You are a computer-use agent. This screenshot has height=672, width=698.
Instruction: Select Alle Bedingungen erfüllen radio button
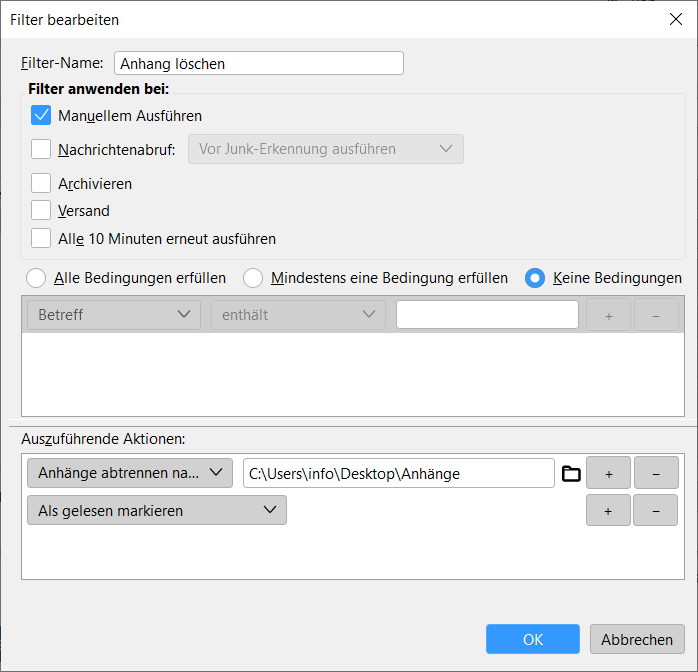tap(36, 278)
